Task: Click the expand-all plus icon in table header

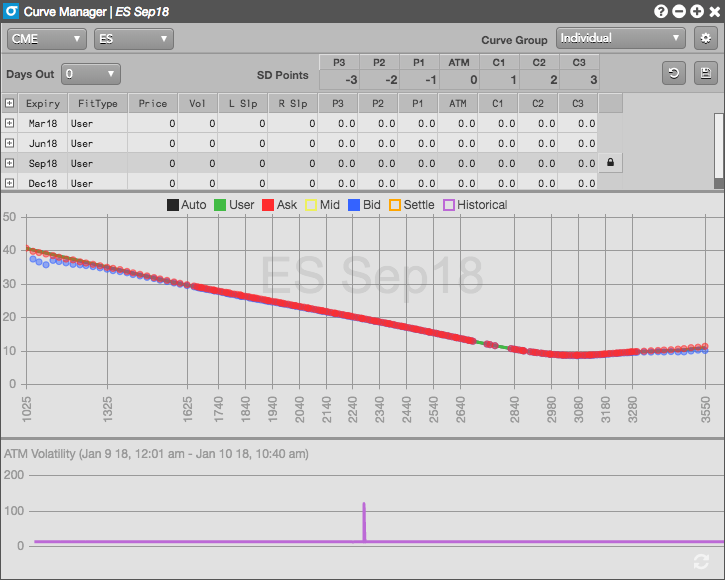Action: coord(9,103)
